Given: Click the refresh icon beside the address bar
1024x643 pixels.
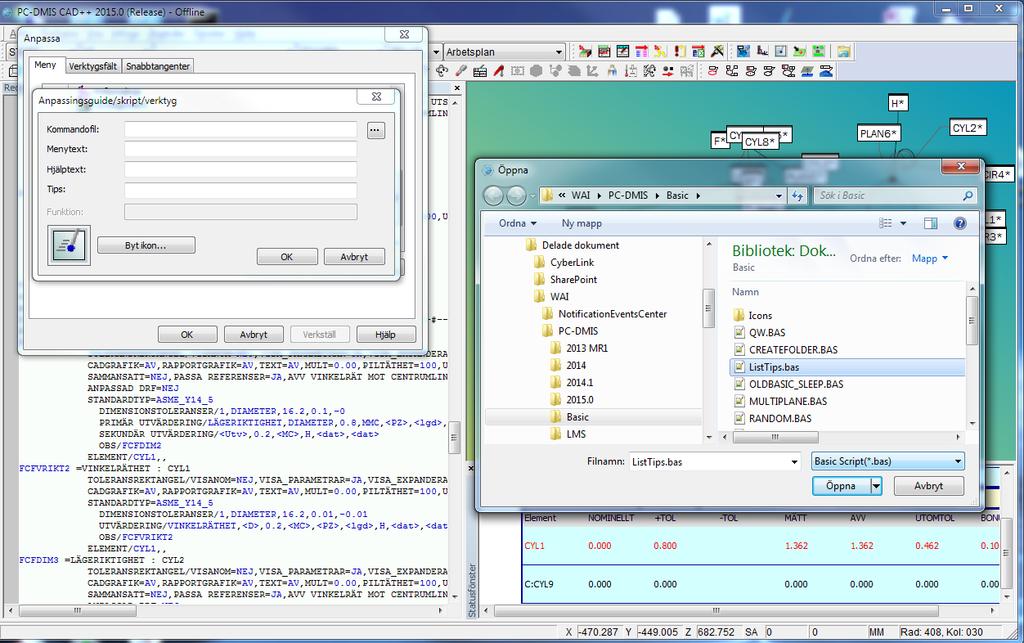Looking at the screenshot, I should [x=797, y=195].
